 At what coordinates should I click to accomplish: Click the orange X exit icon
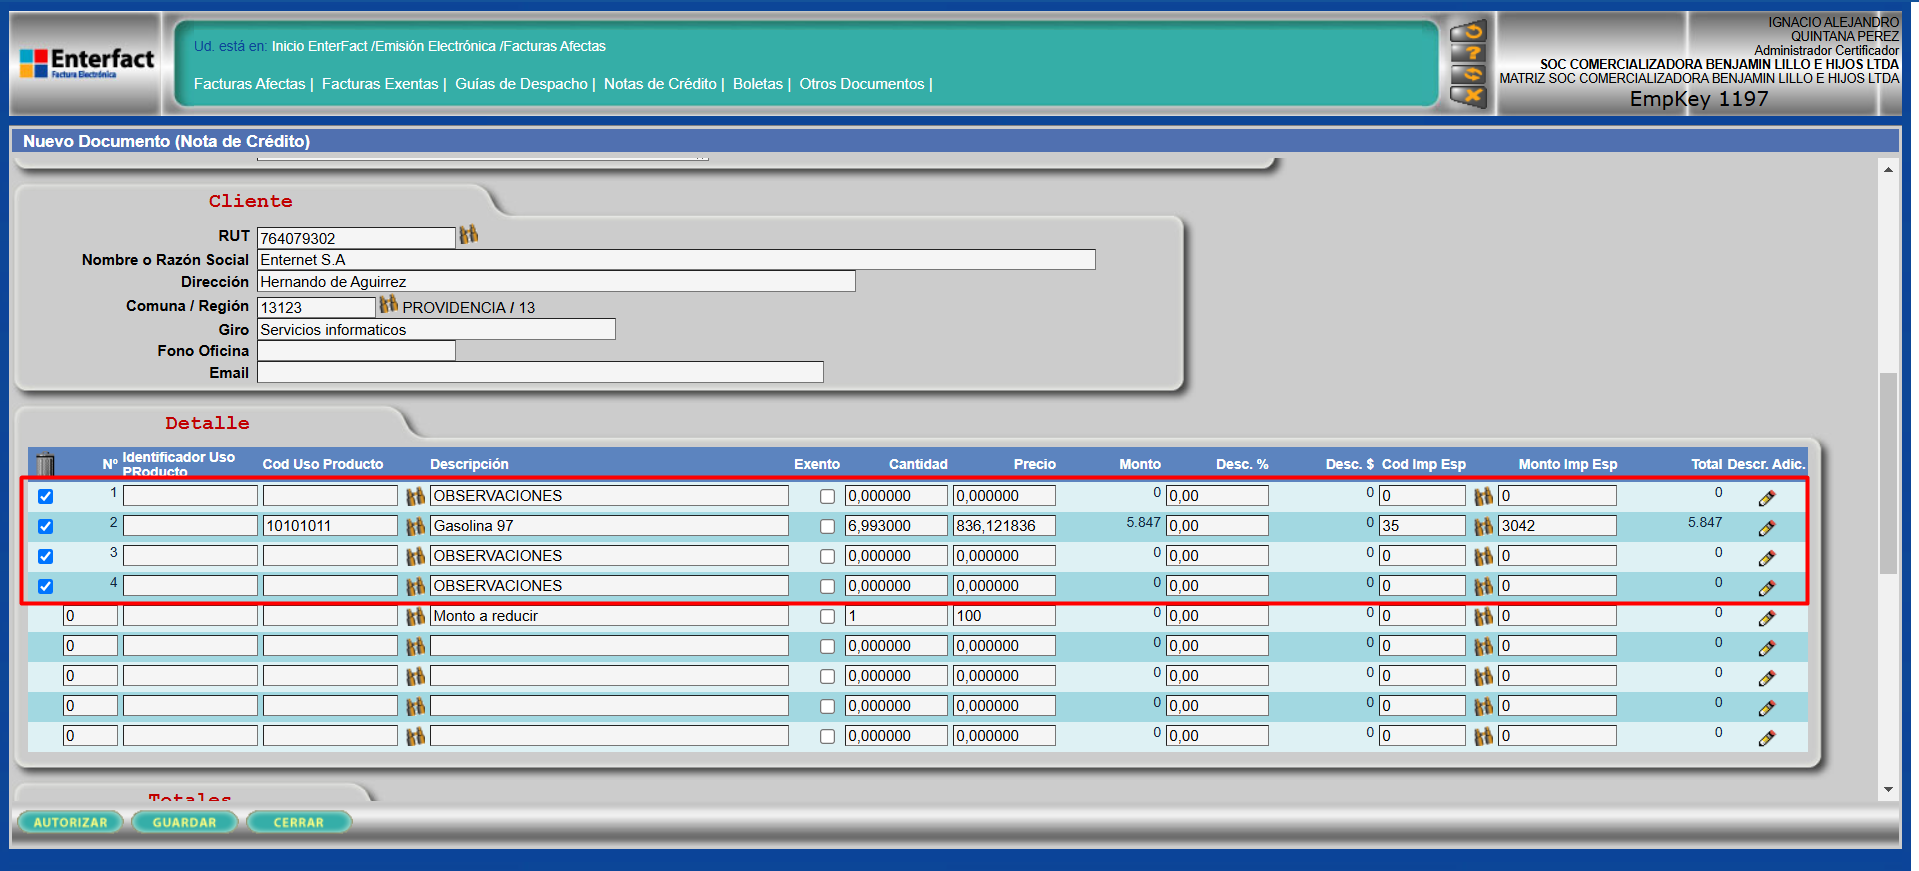pos(1468,97)
